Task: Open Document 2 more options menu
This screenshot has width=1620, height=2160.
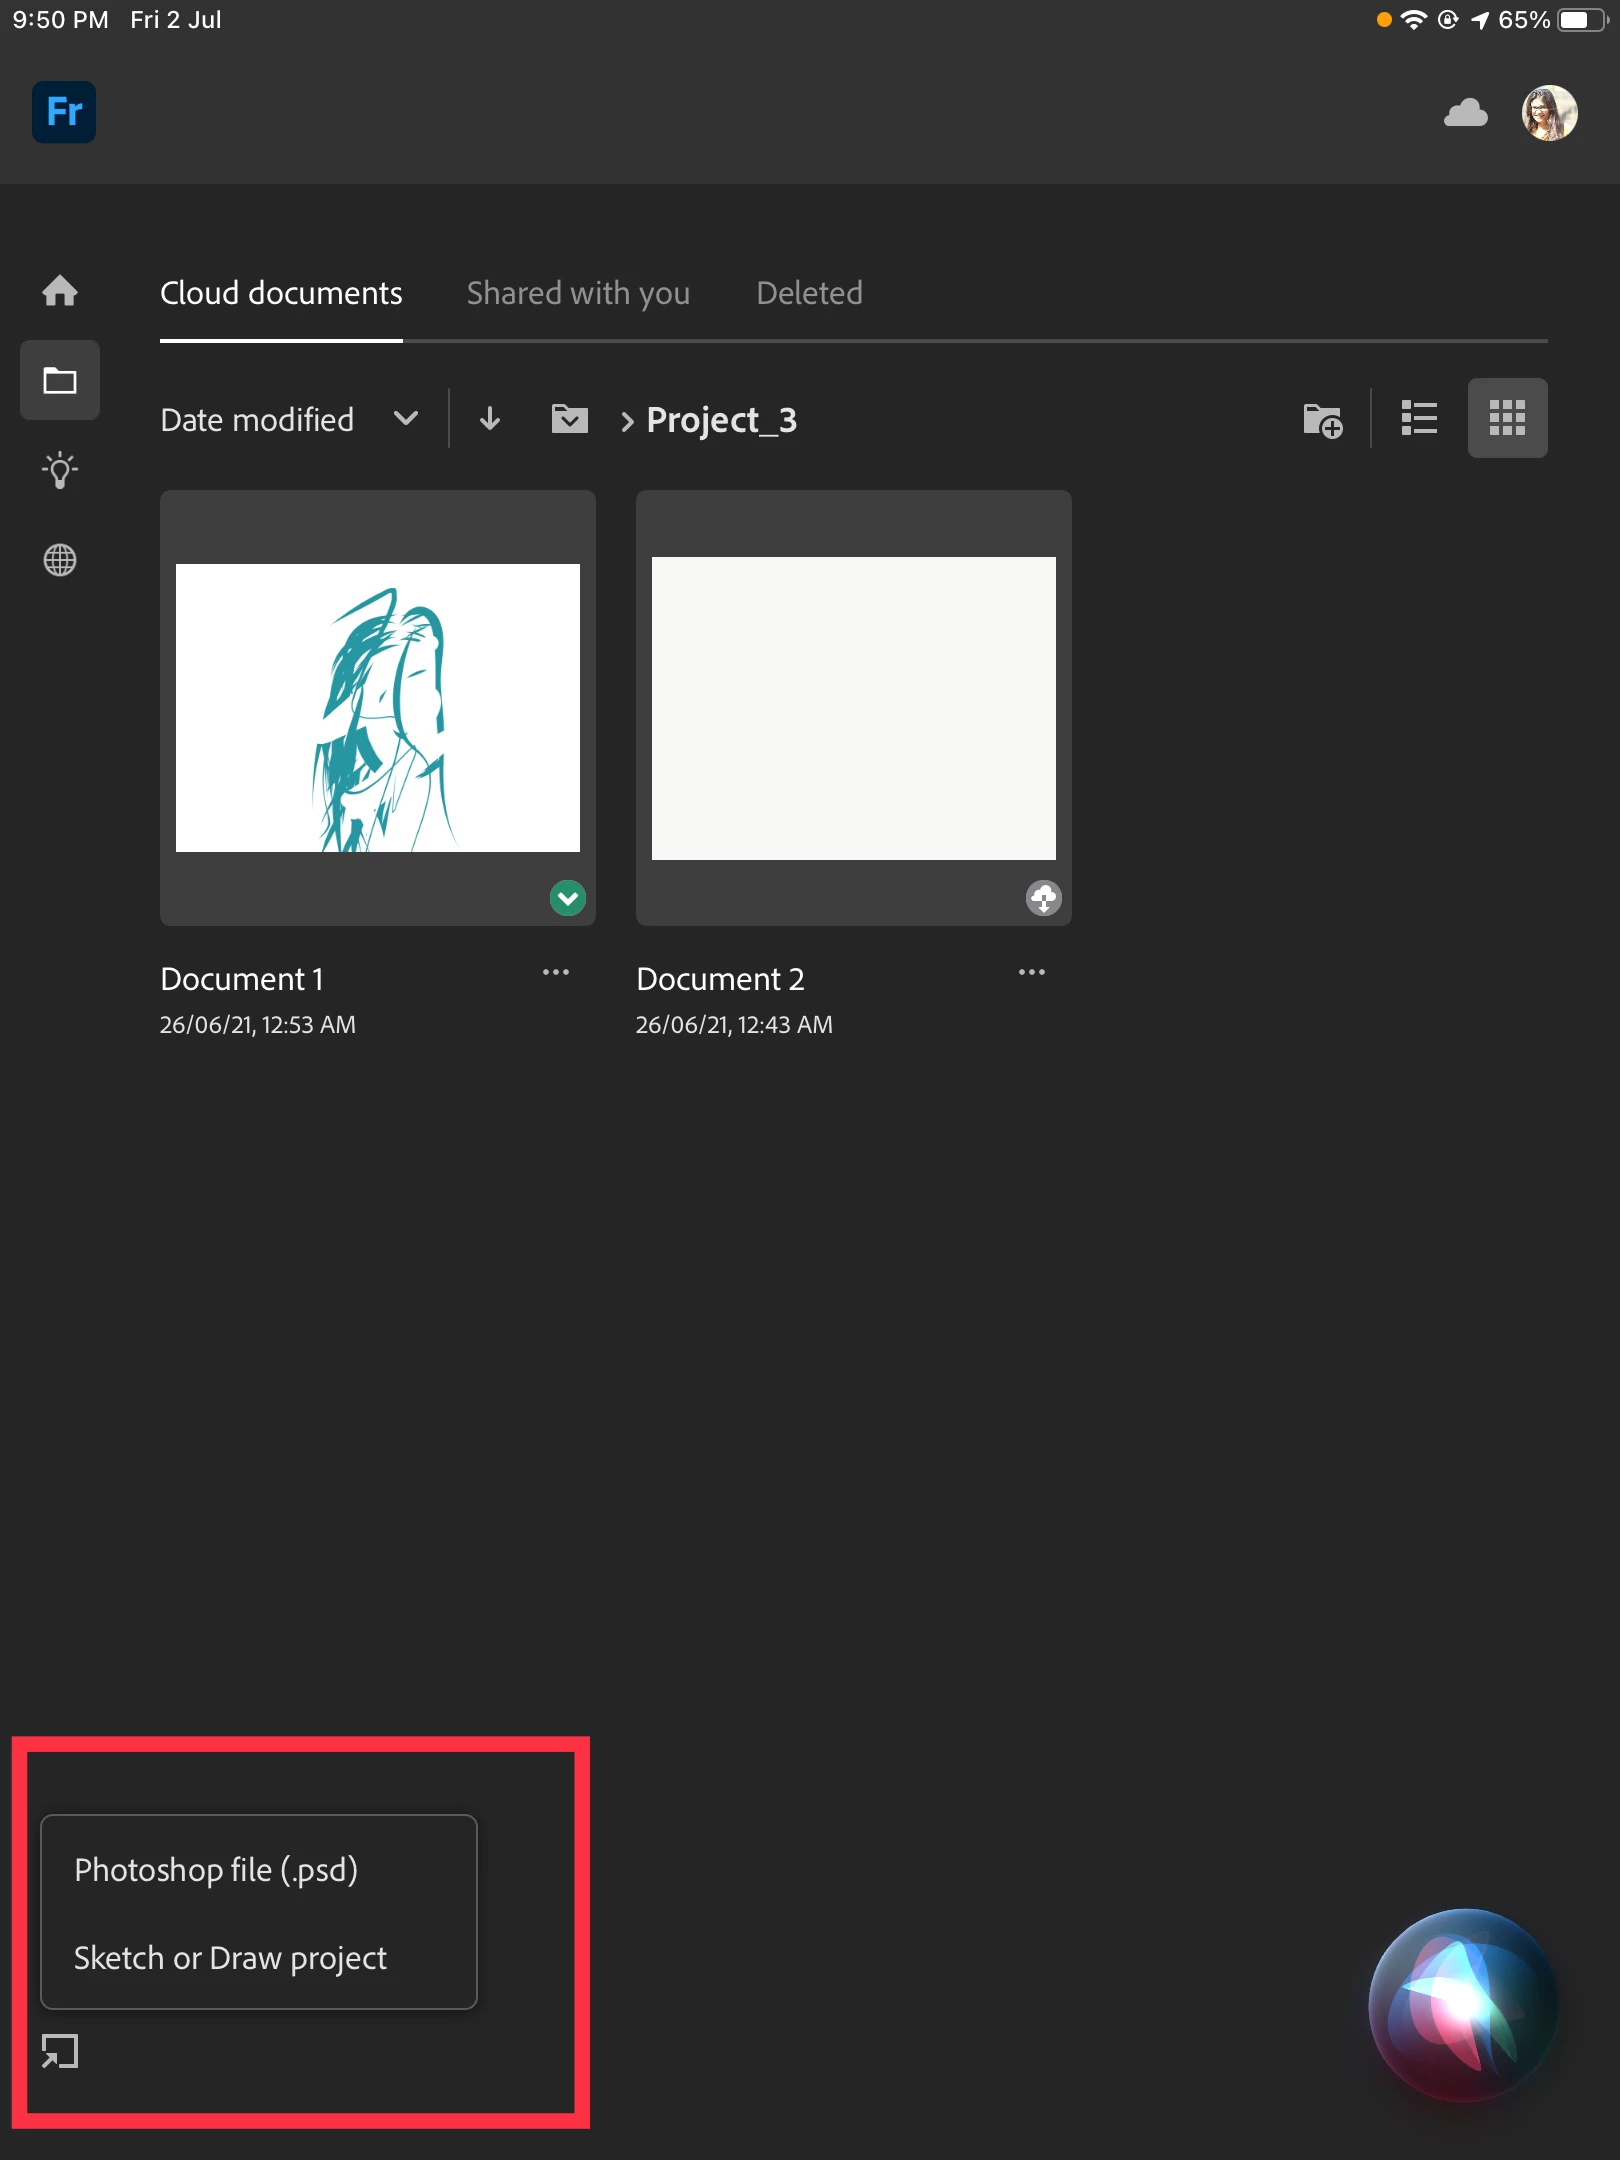Action: (x=1032, y=972)
